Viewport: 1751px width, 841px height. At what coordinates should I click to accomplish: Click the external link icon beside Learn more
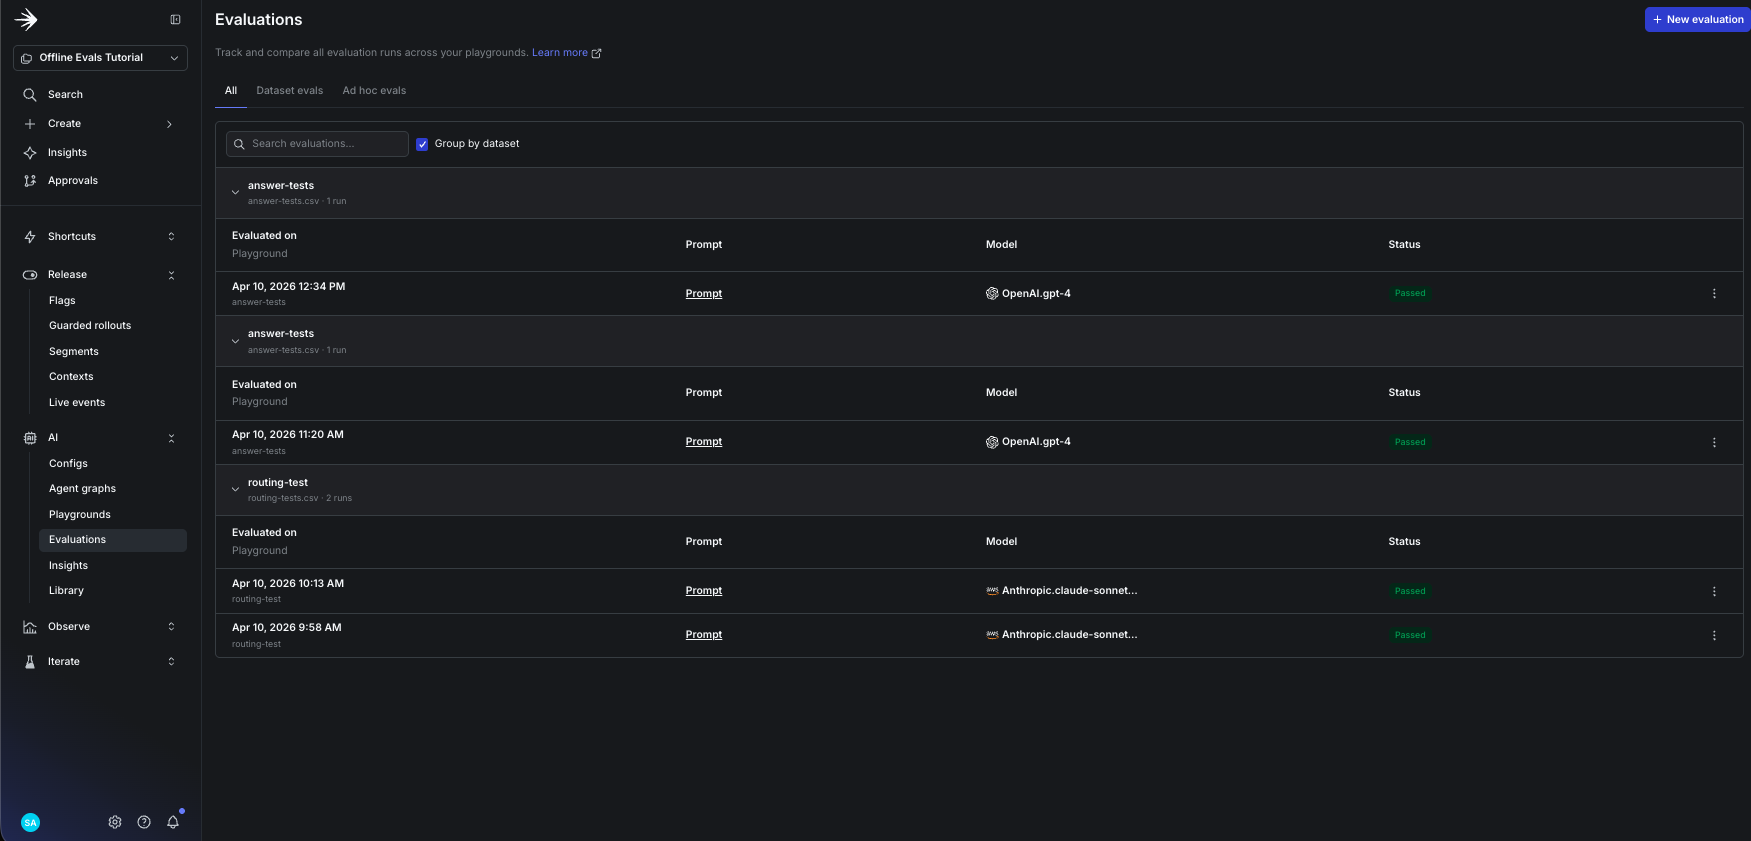tap(597, 54)
